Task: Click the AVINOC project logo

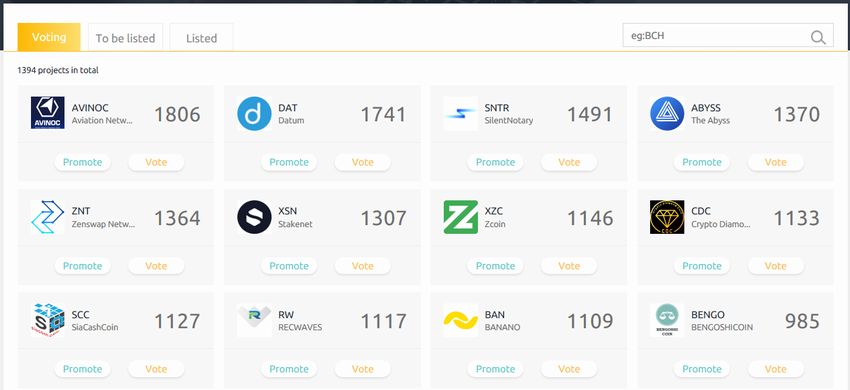Action: pyautogui.click(x=48, y=113)
